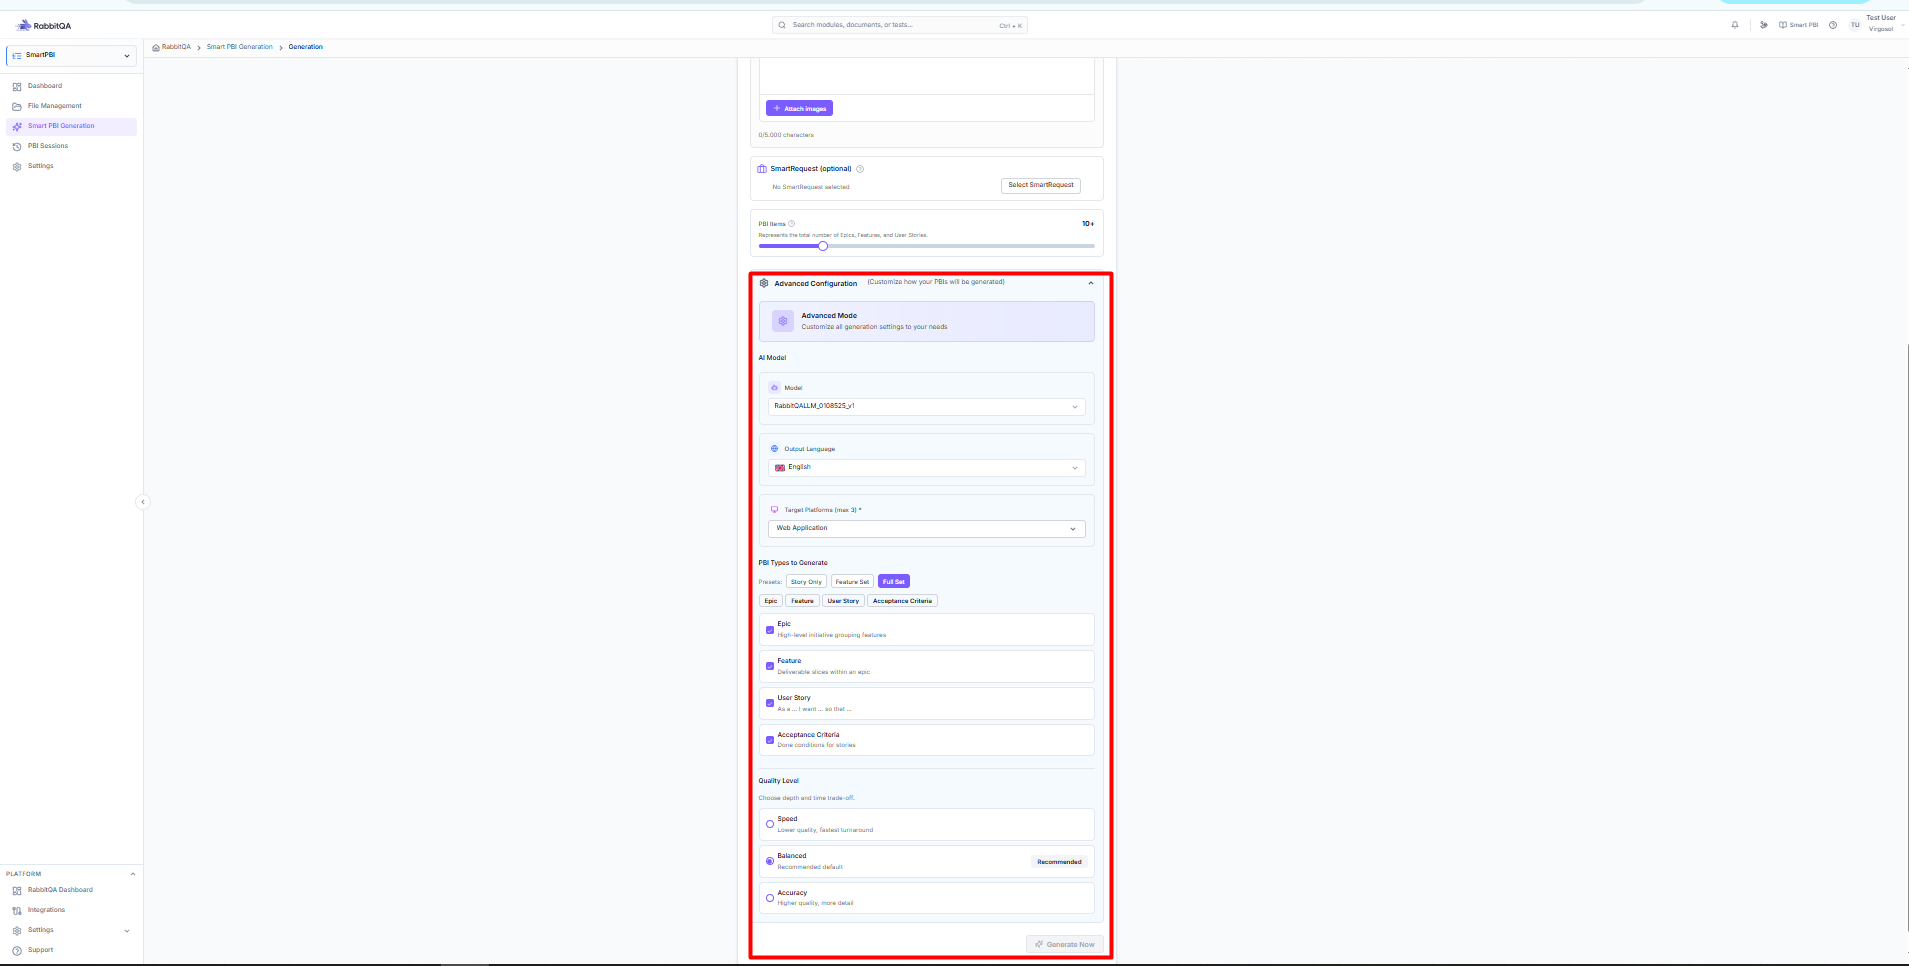The height and width of the screenshot is (966, 1909).
Task: Click the File Management folder icon
Action: click(17, 106)
